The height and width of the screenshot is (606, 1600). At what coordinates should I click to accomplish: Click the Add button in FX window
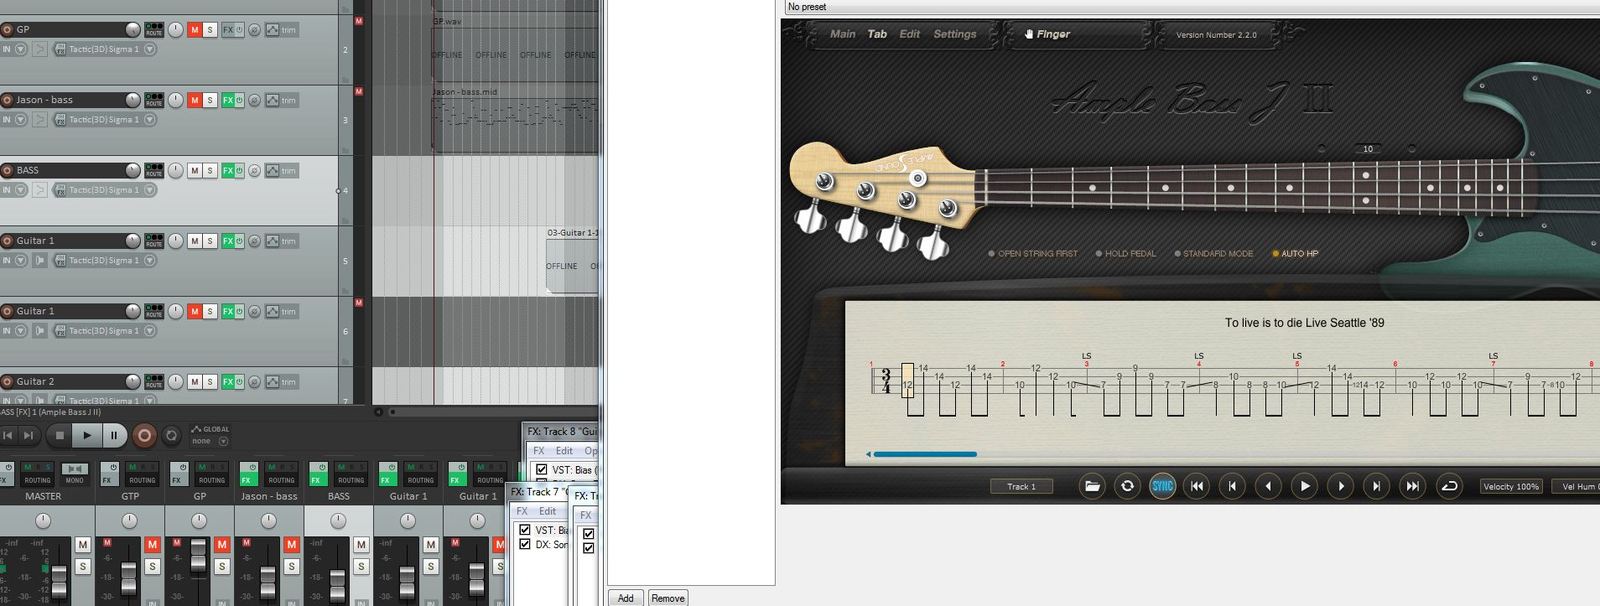coord(625,598)
